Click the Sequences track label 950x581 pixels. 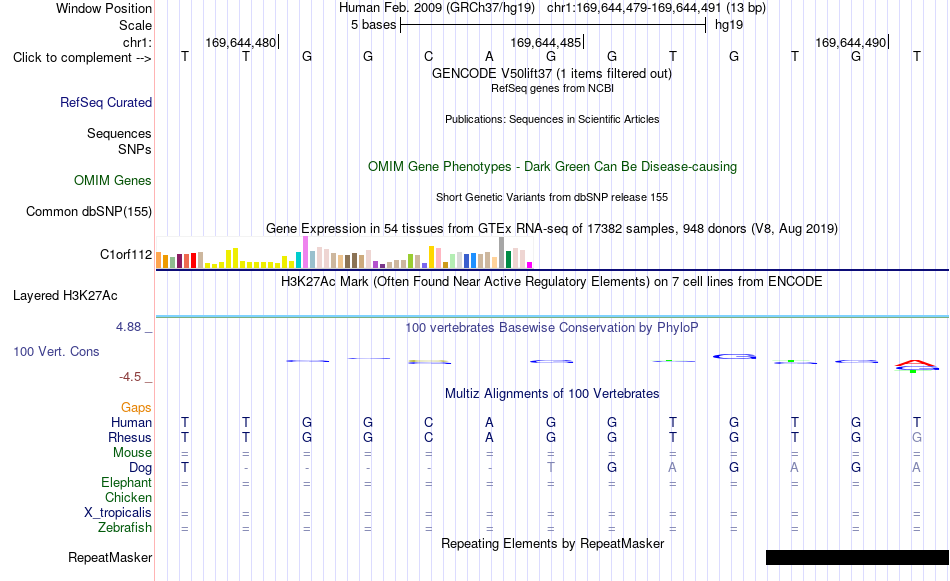pos(119,133)
